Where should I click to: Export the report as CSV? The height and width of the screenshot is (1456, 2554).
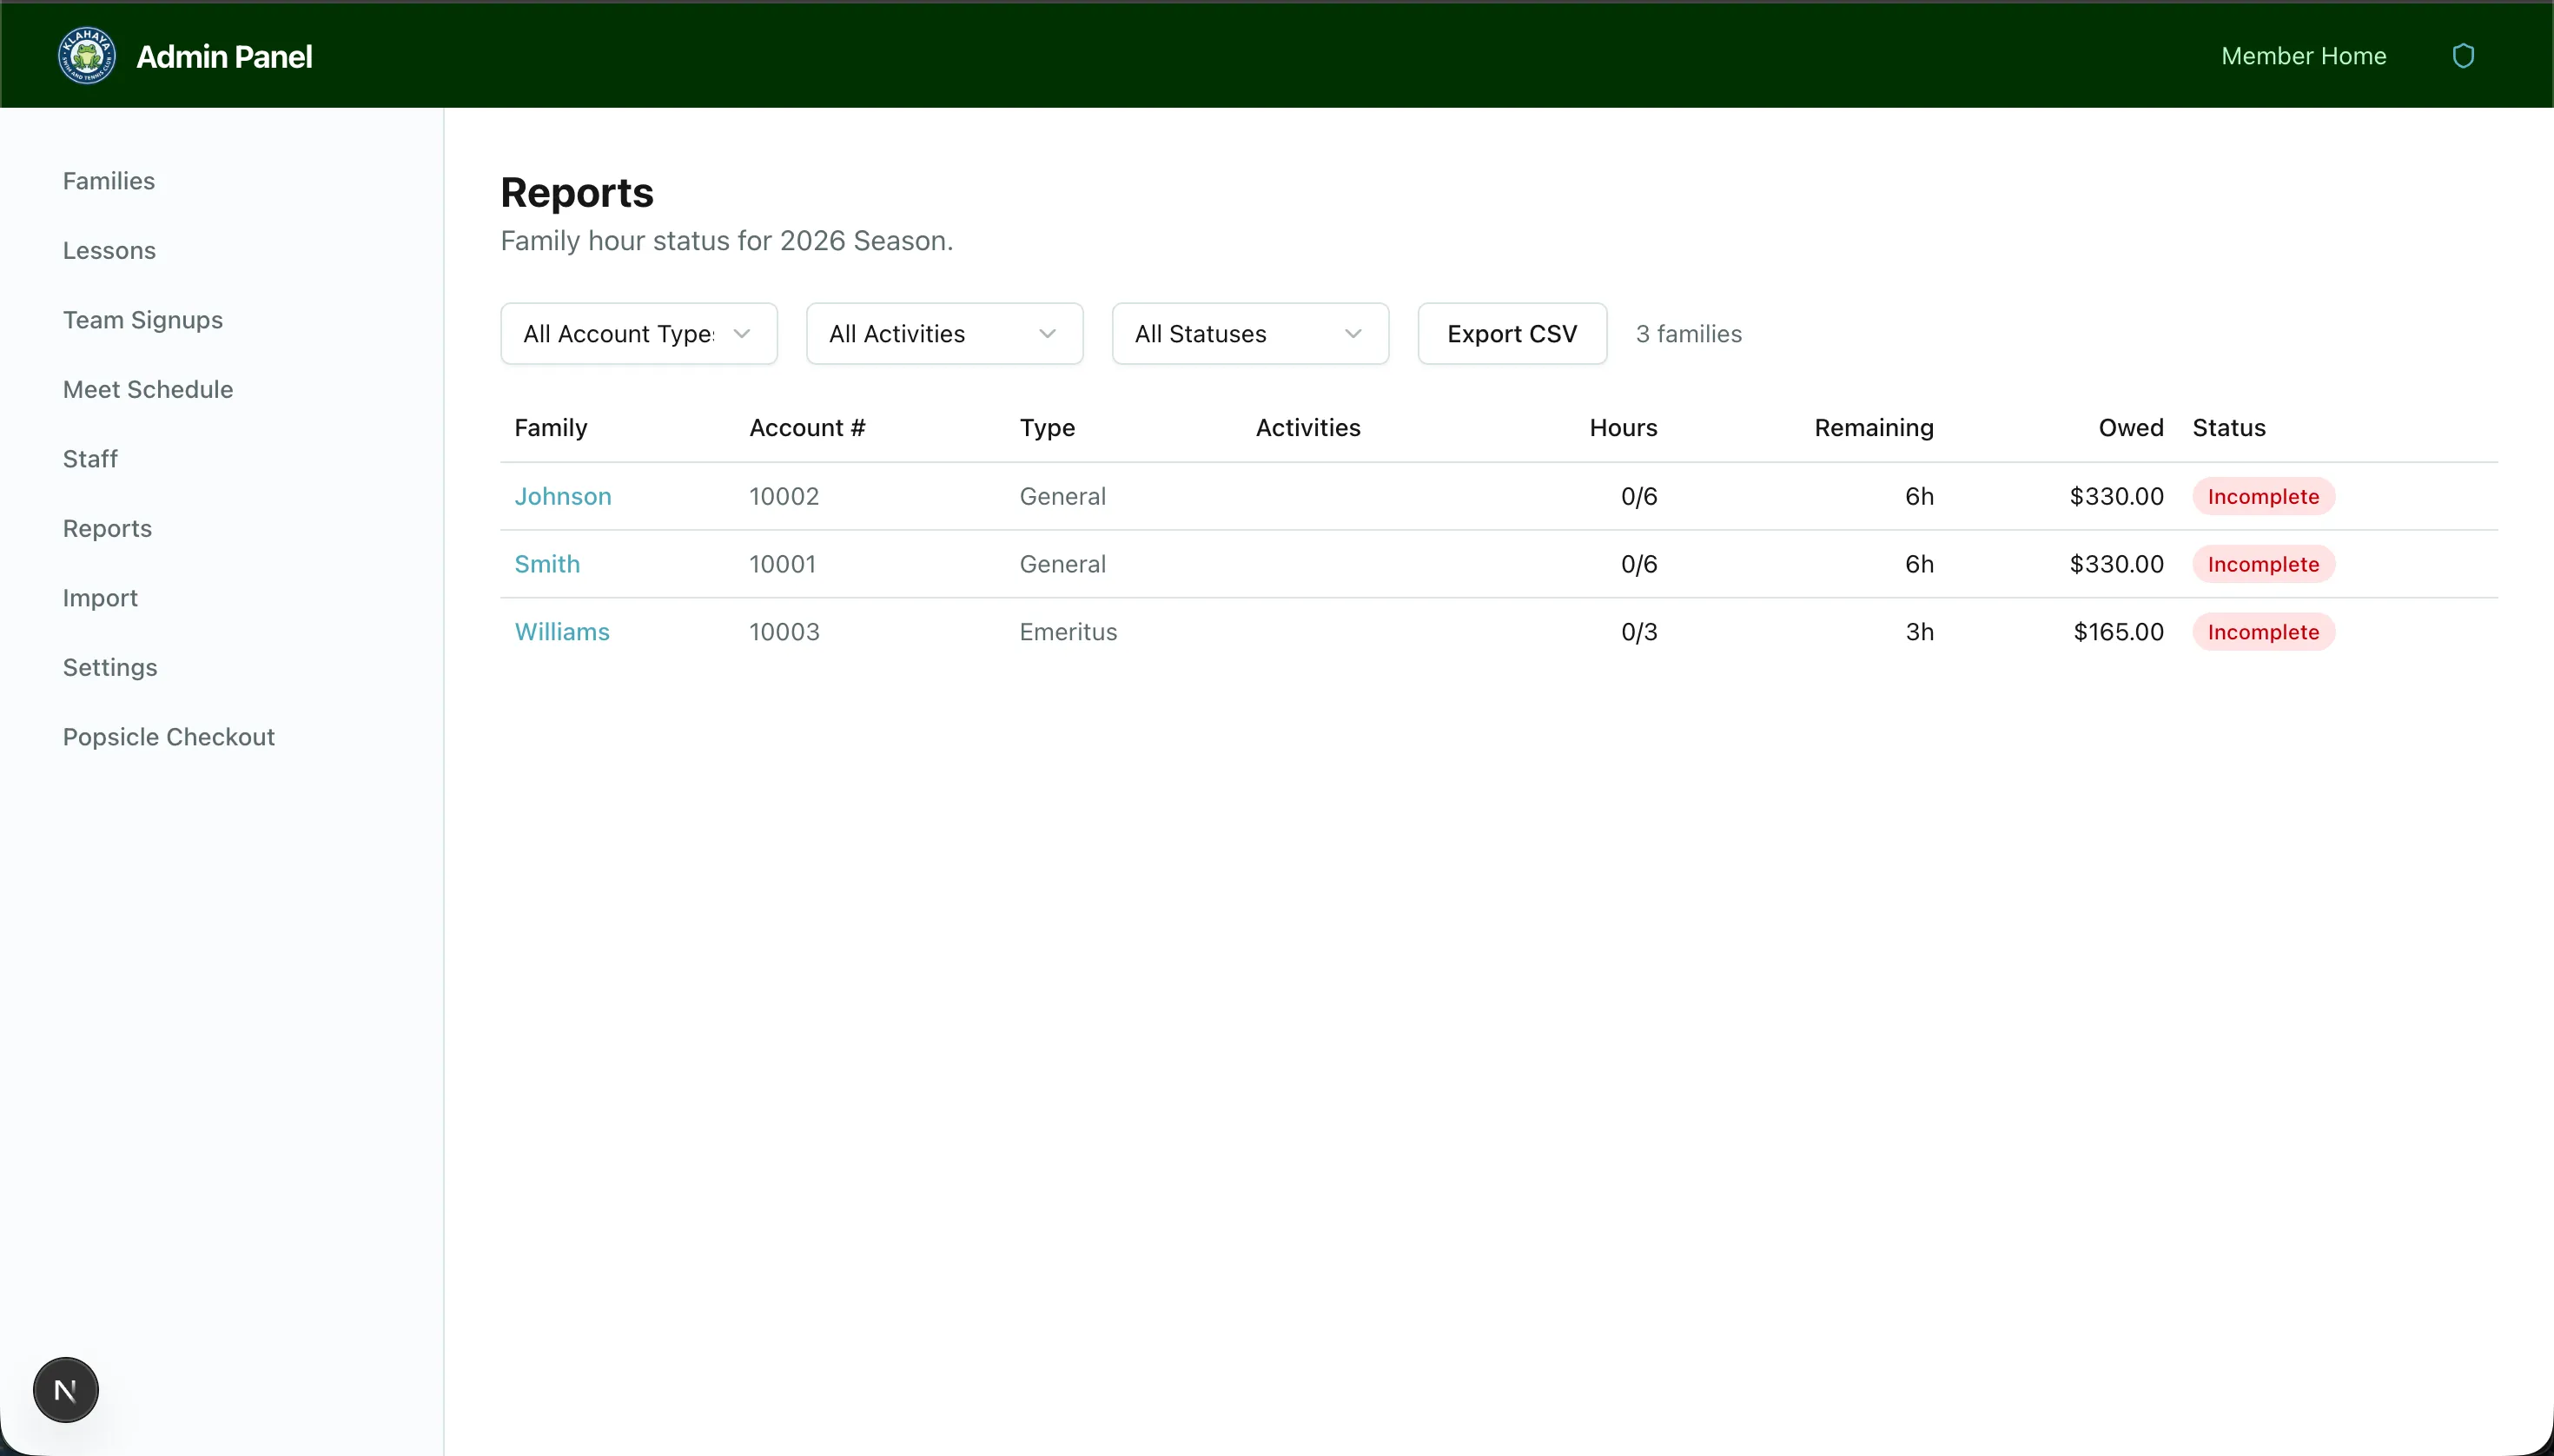[1511, 334]
